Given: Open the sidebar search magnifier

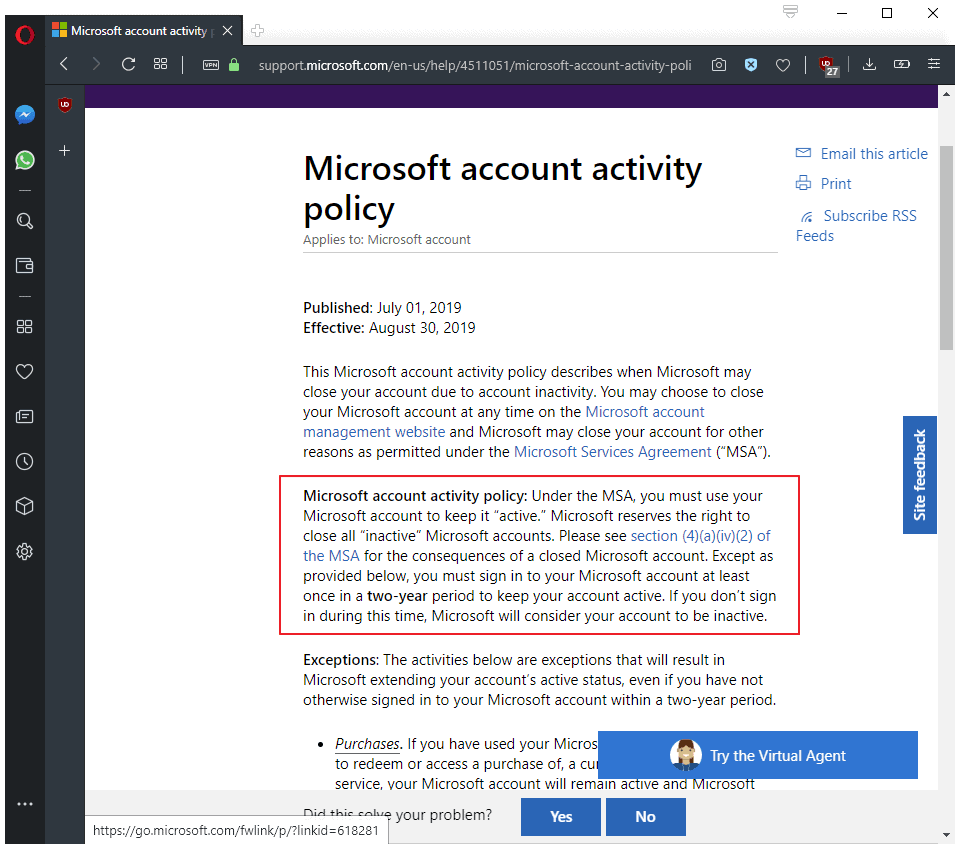Looking at the screenshot, I should coord(24,221).
